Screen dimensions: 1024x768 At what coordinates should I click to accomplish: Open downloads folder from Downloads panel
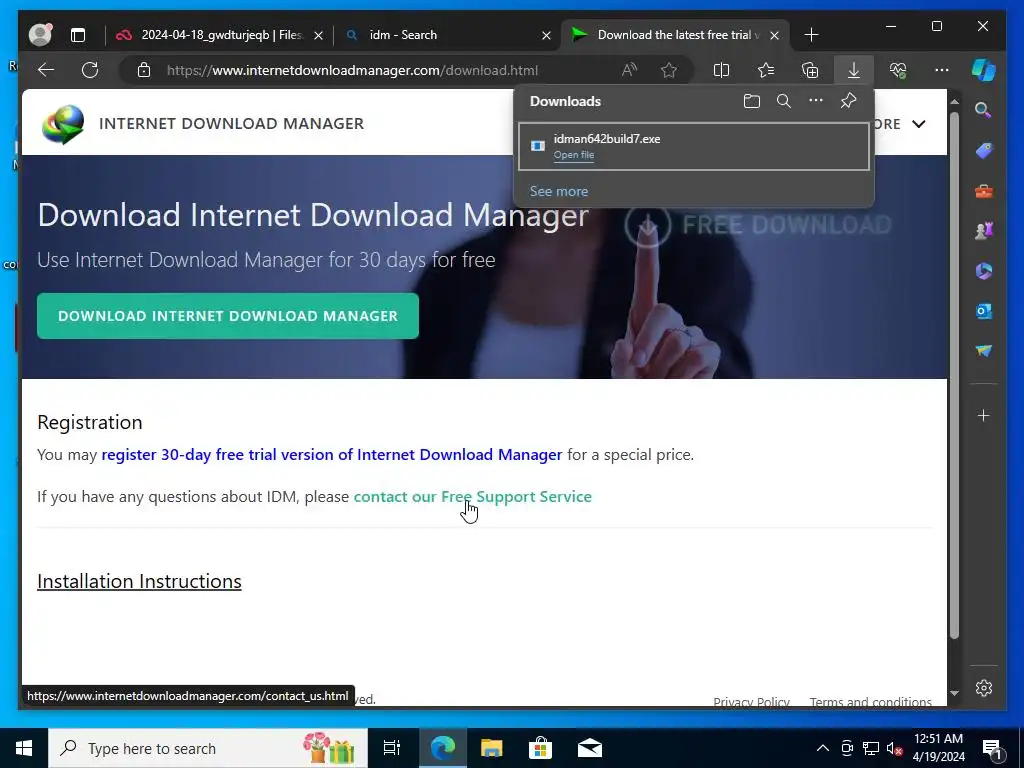point(752,101)
